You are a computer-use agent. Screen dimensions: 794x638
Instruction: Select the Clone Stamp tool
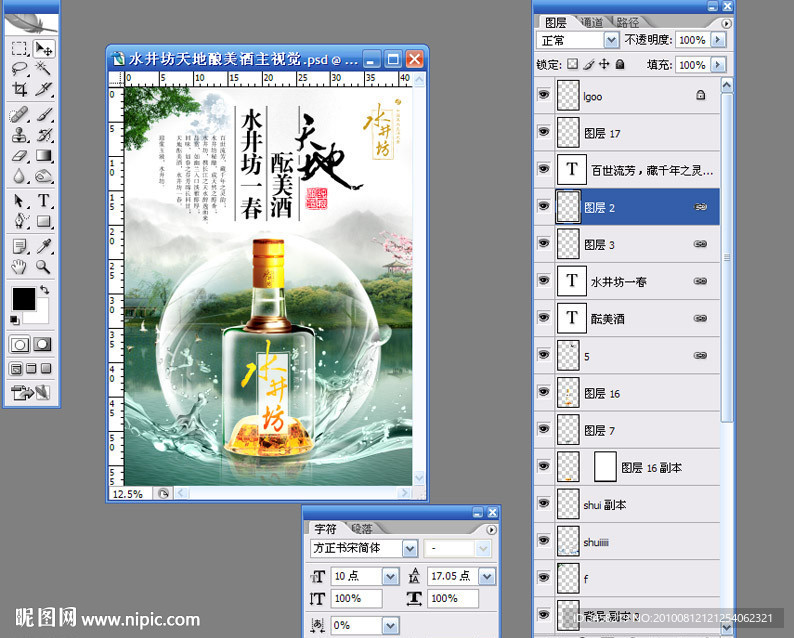pyautogui.click(x=19, y=135)
